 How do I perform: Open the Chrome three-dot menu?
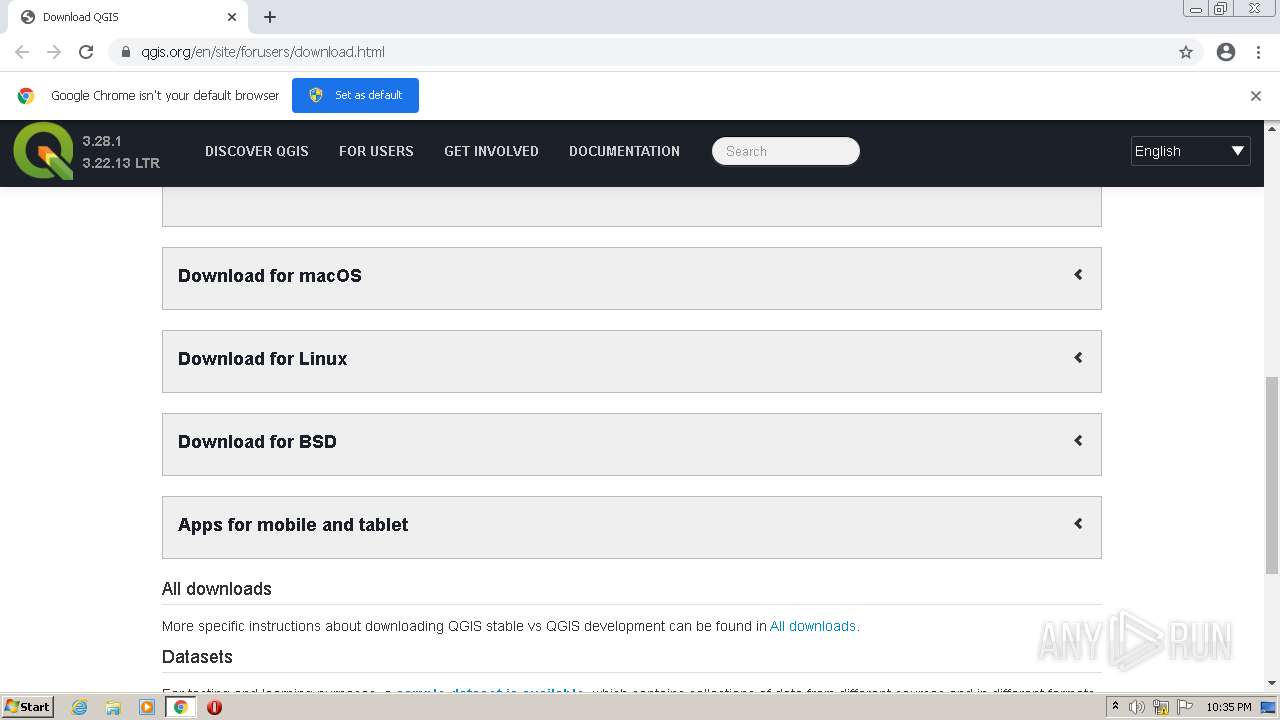click(1258, 52)
